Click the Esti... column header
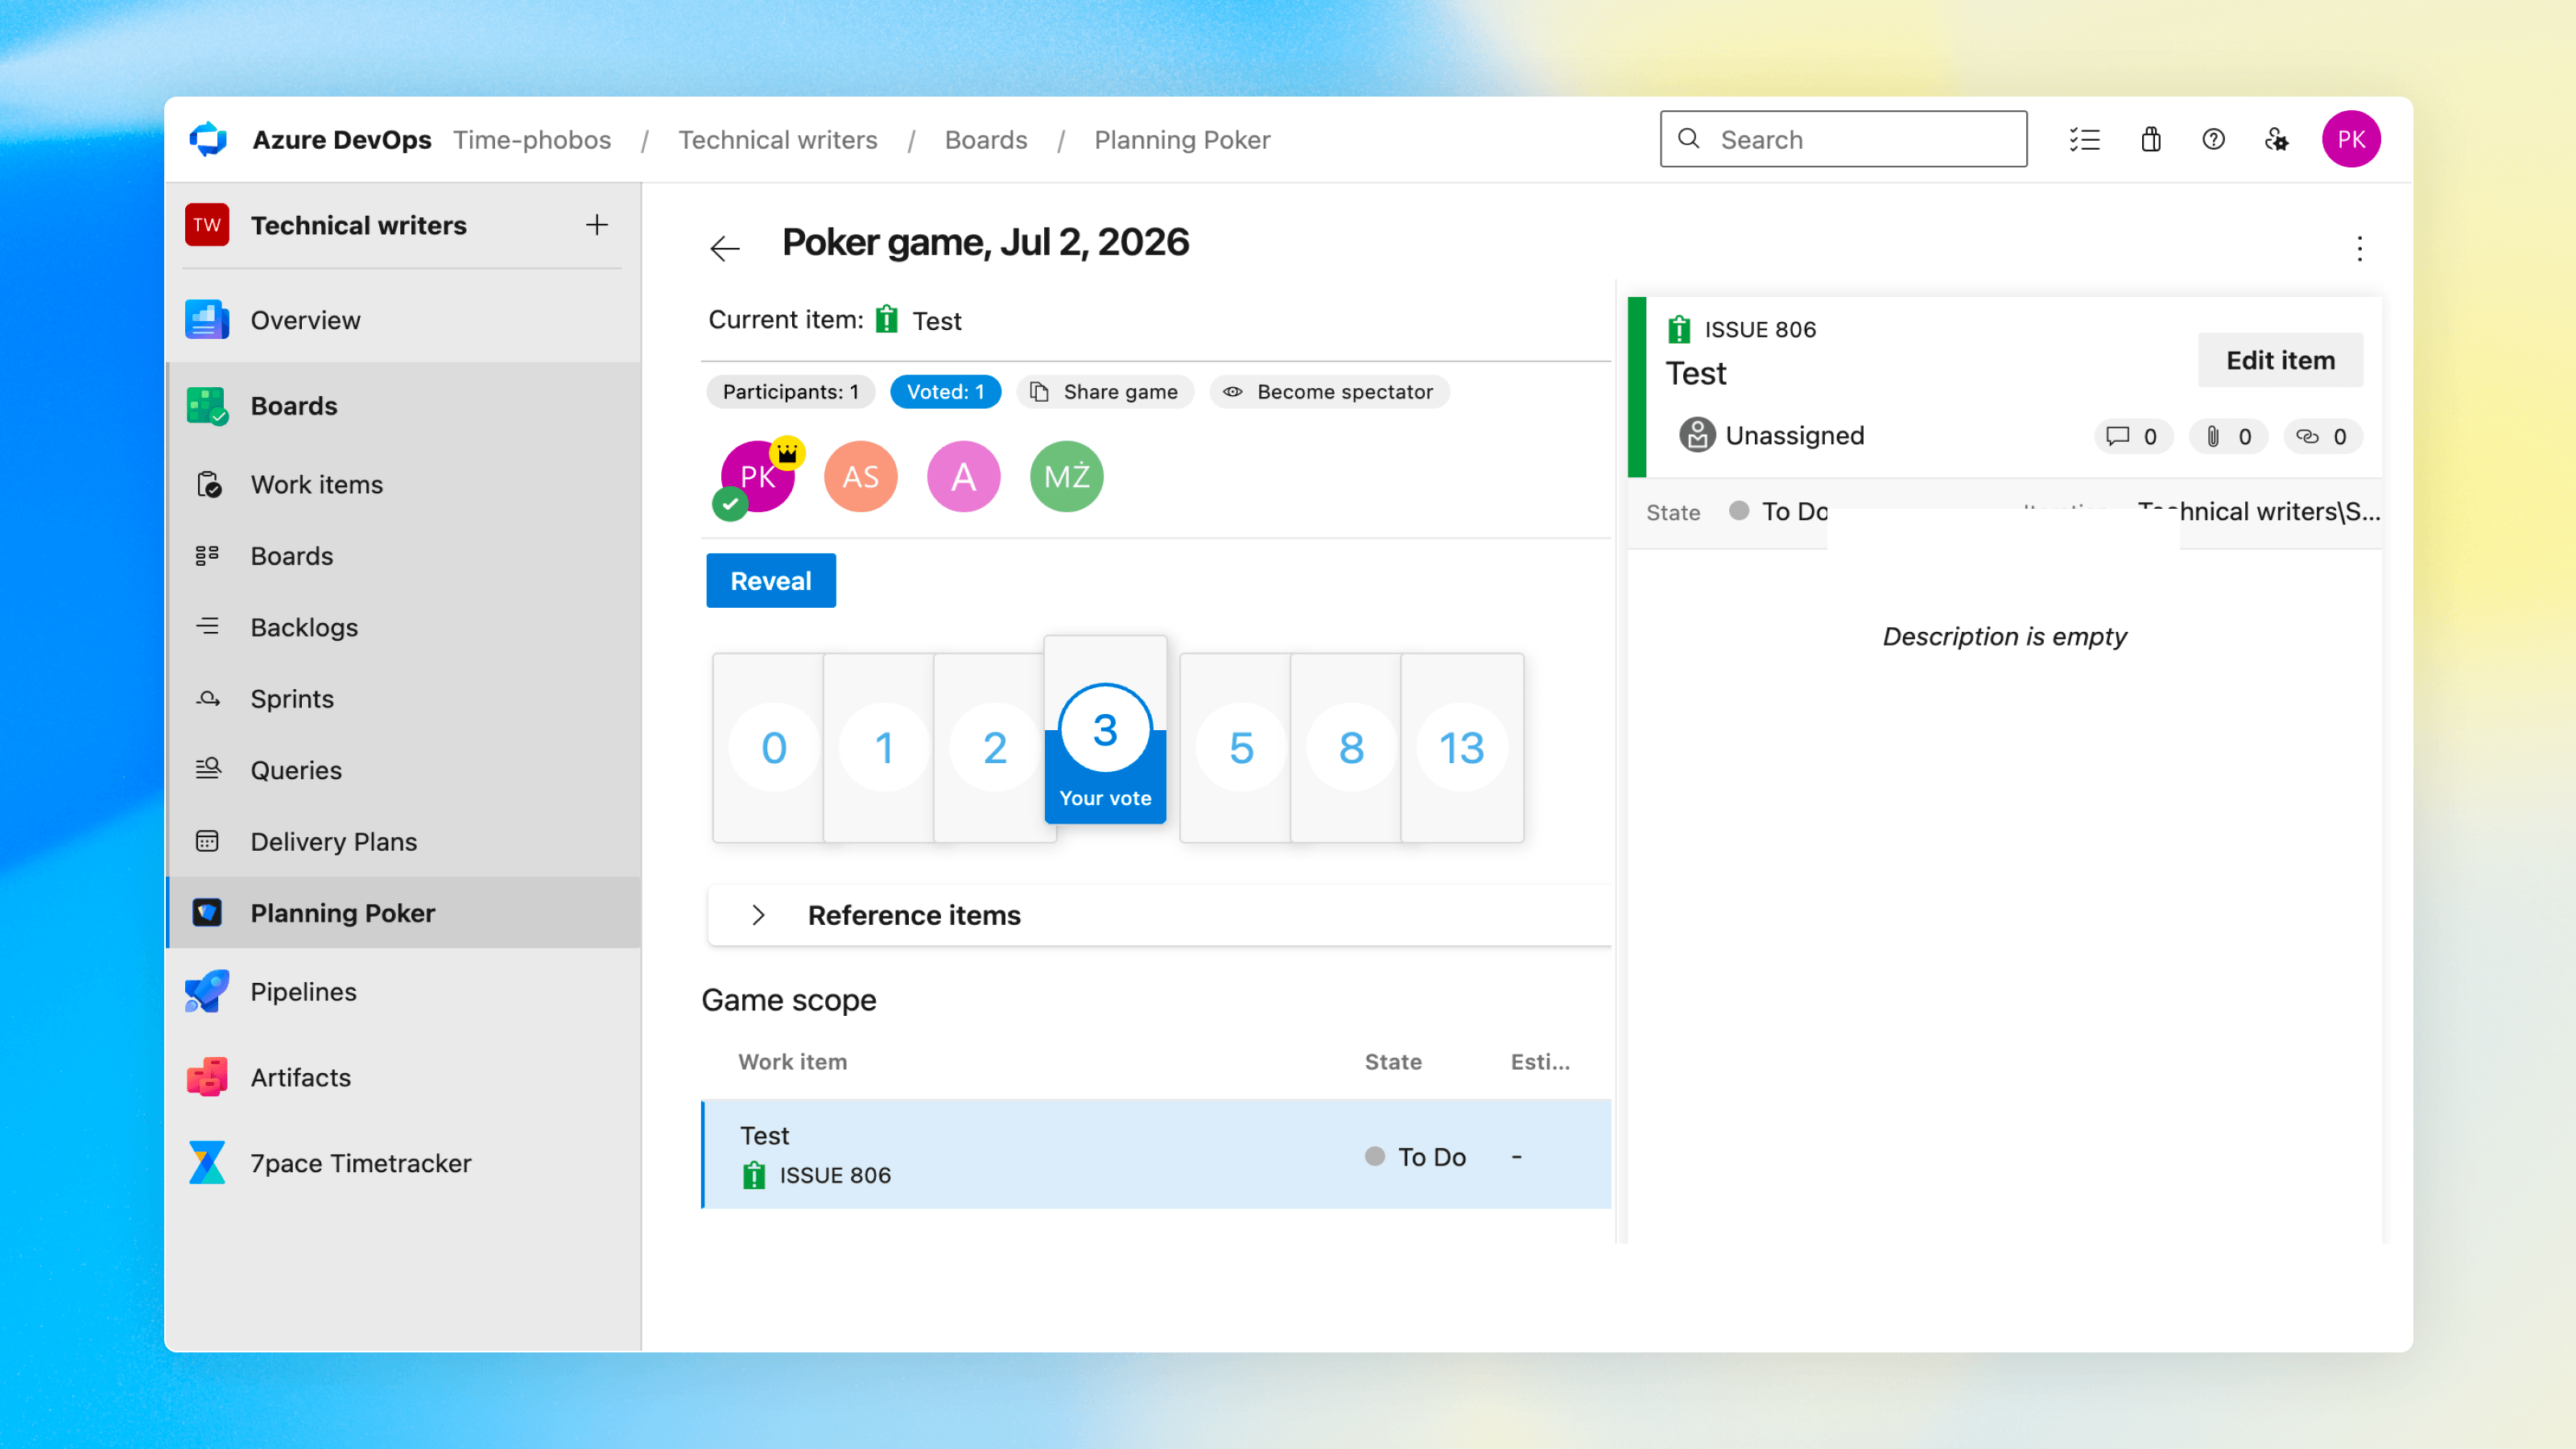Image resolution: width=2576 pixels, height=1449 pixels. click(1540, 1061)
